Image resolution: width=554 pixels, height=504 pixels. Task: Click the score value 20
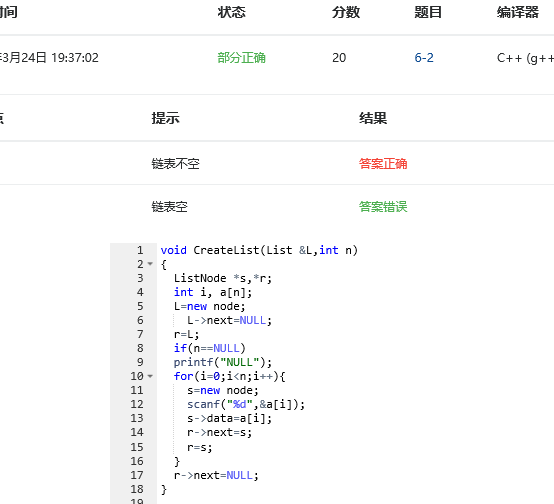(339, 58)
